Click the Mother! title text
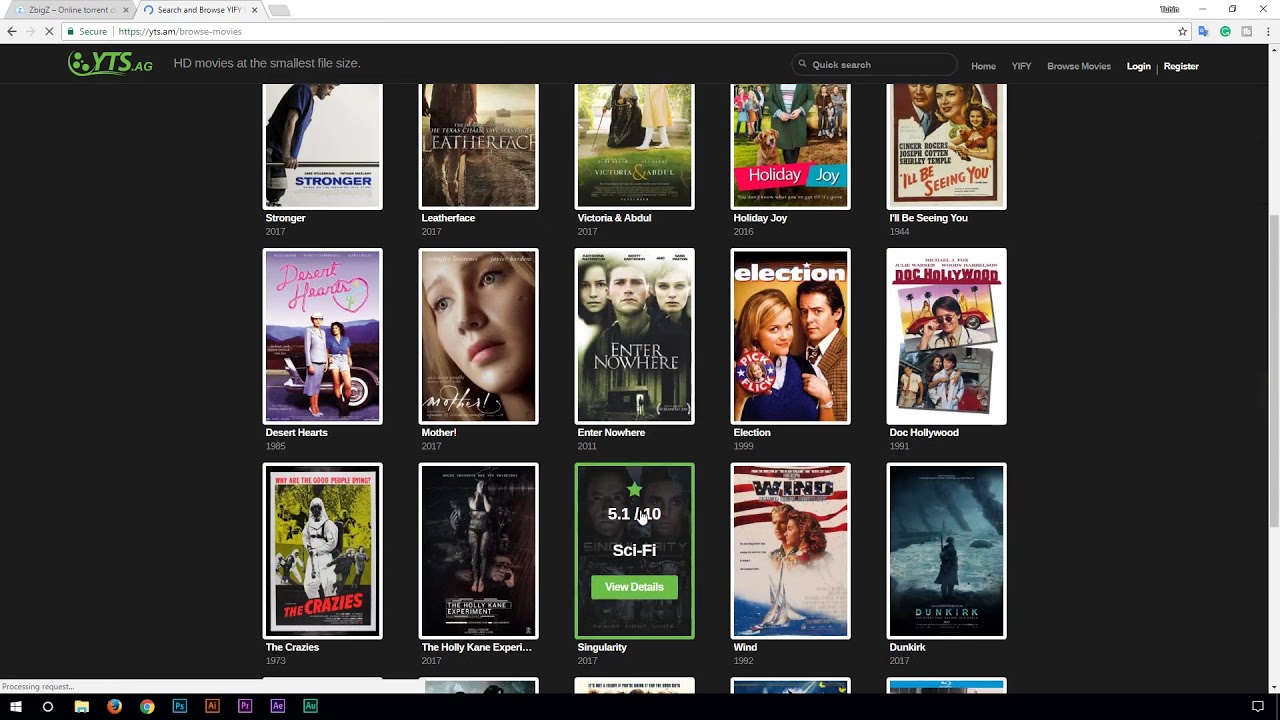This screenshot has height=720, width=1280. (438, 433)
